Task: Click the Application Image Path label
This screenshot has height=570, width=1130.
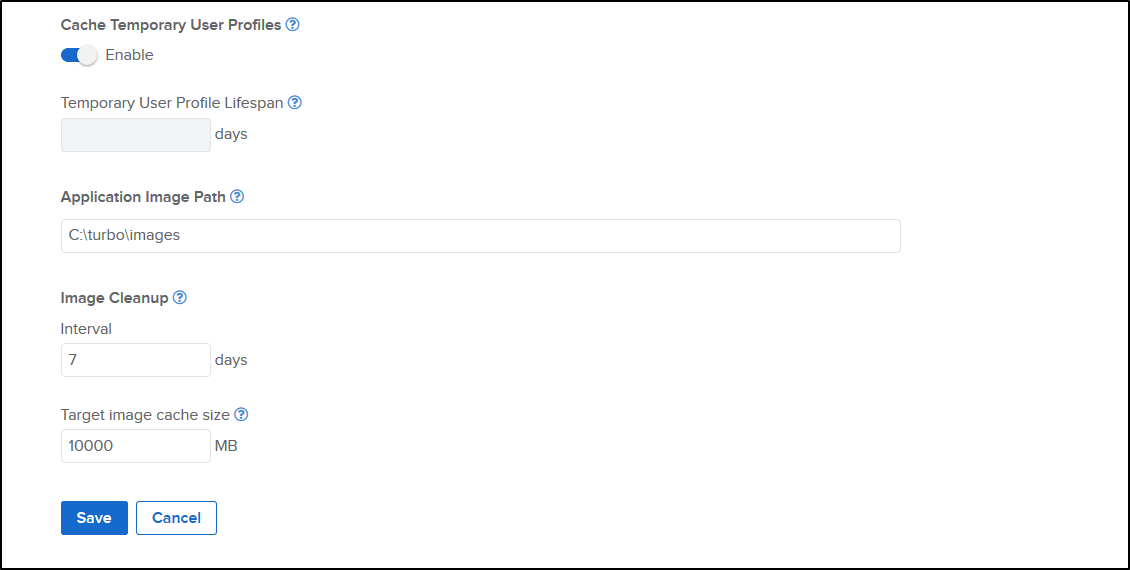Action: (x=143, y=197)
